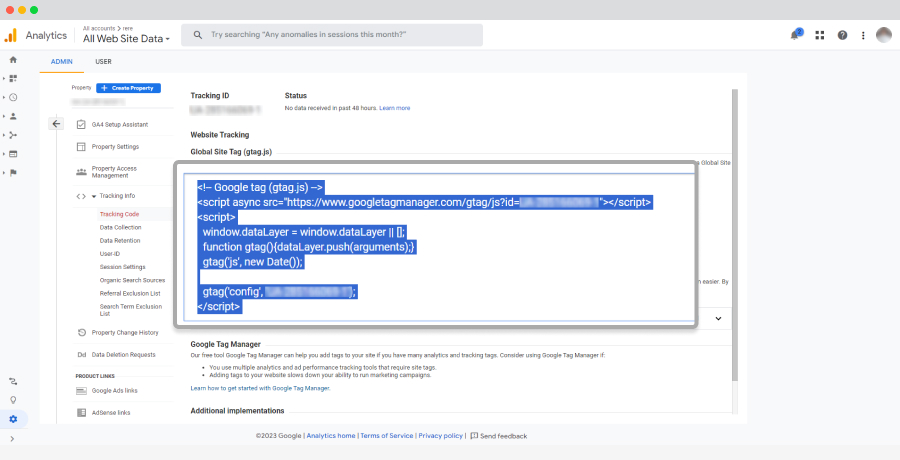The height and width of the screenshot is (460, 900).
Task: Click the vertical page scrollbar
Action: point(735,235)
